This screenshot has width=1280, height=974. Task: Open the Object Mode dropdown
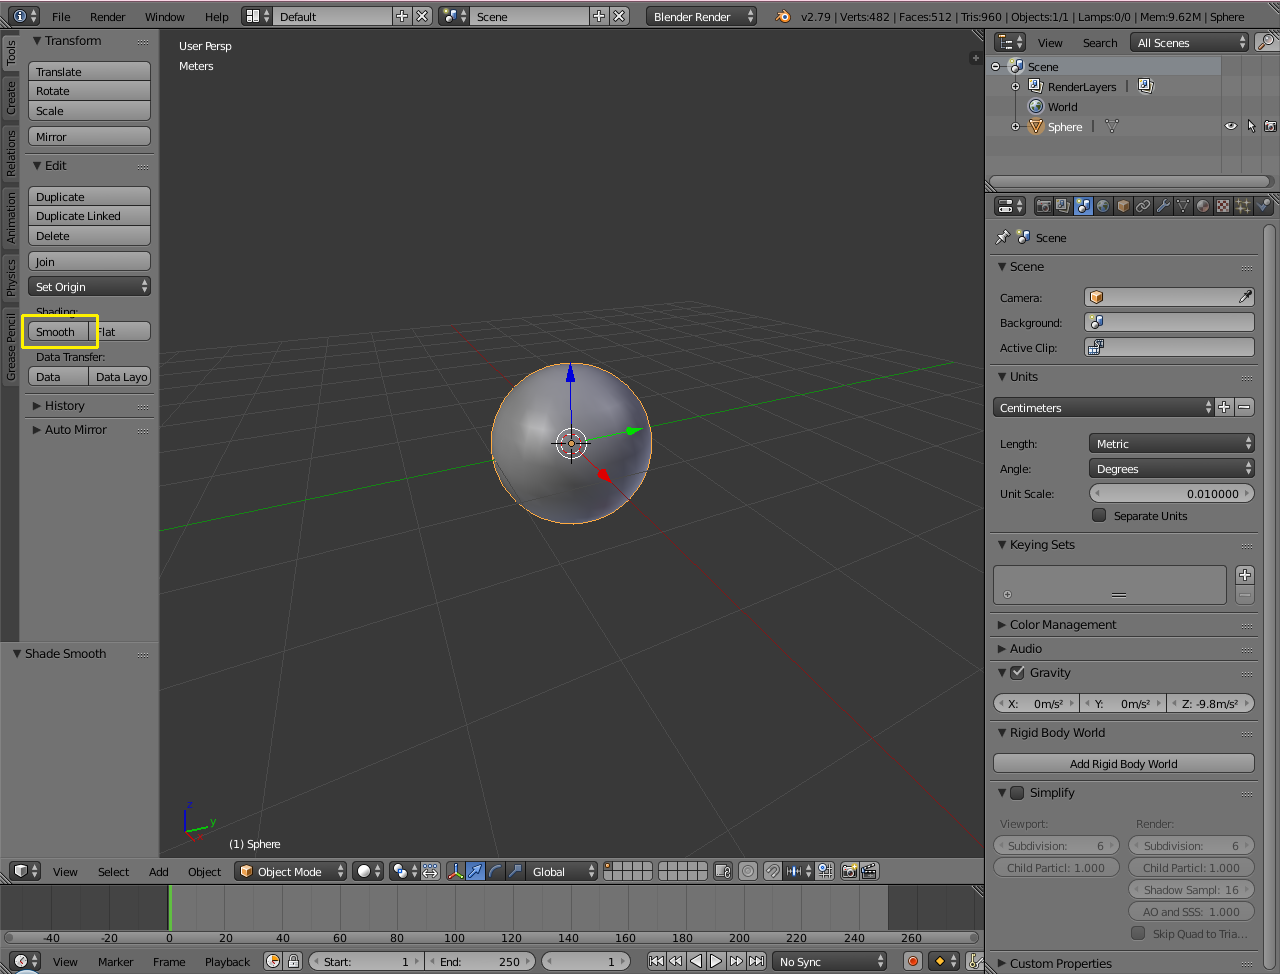[291, 871]
